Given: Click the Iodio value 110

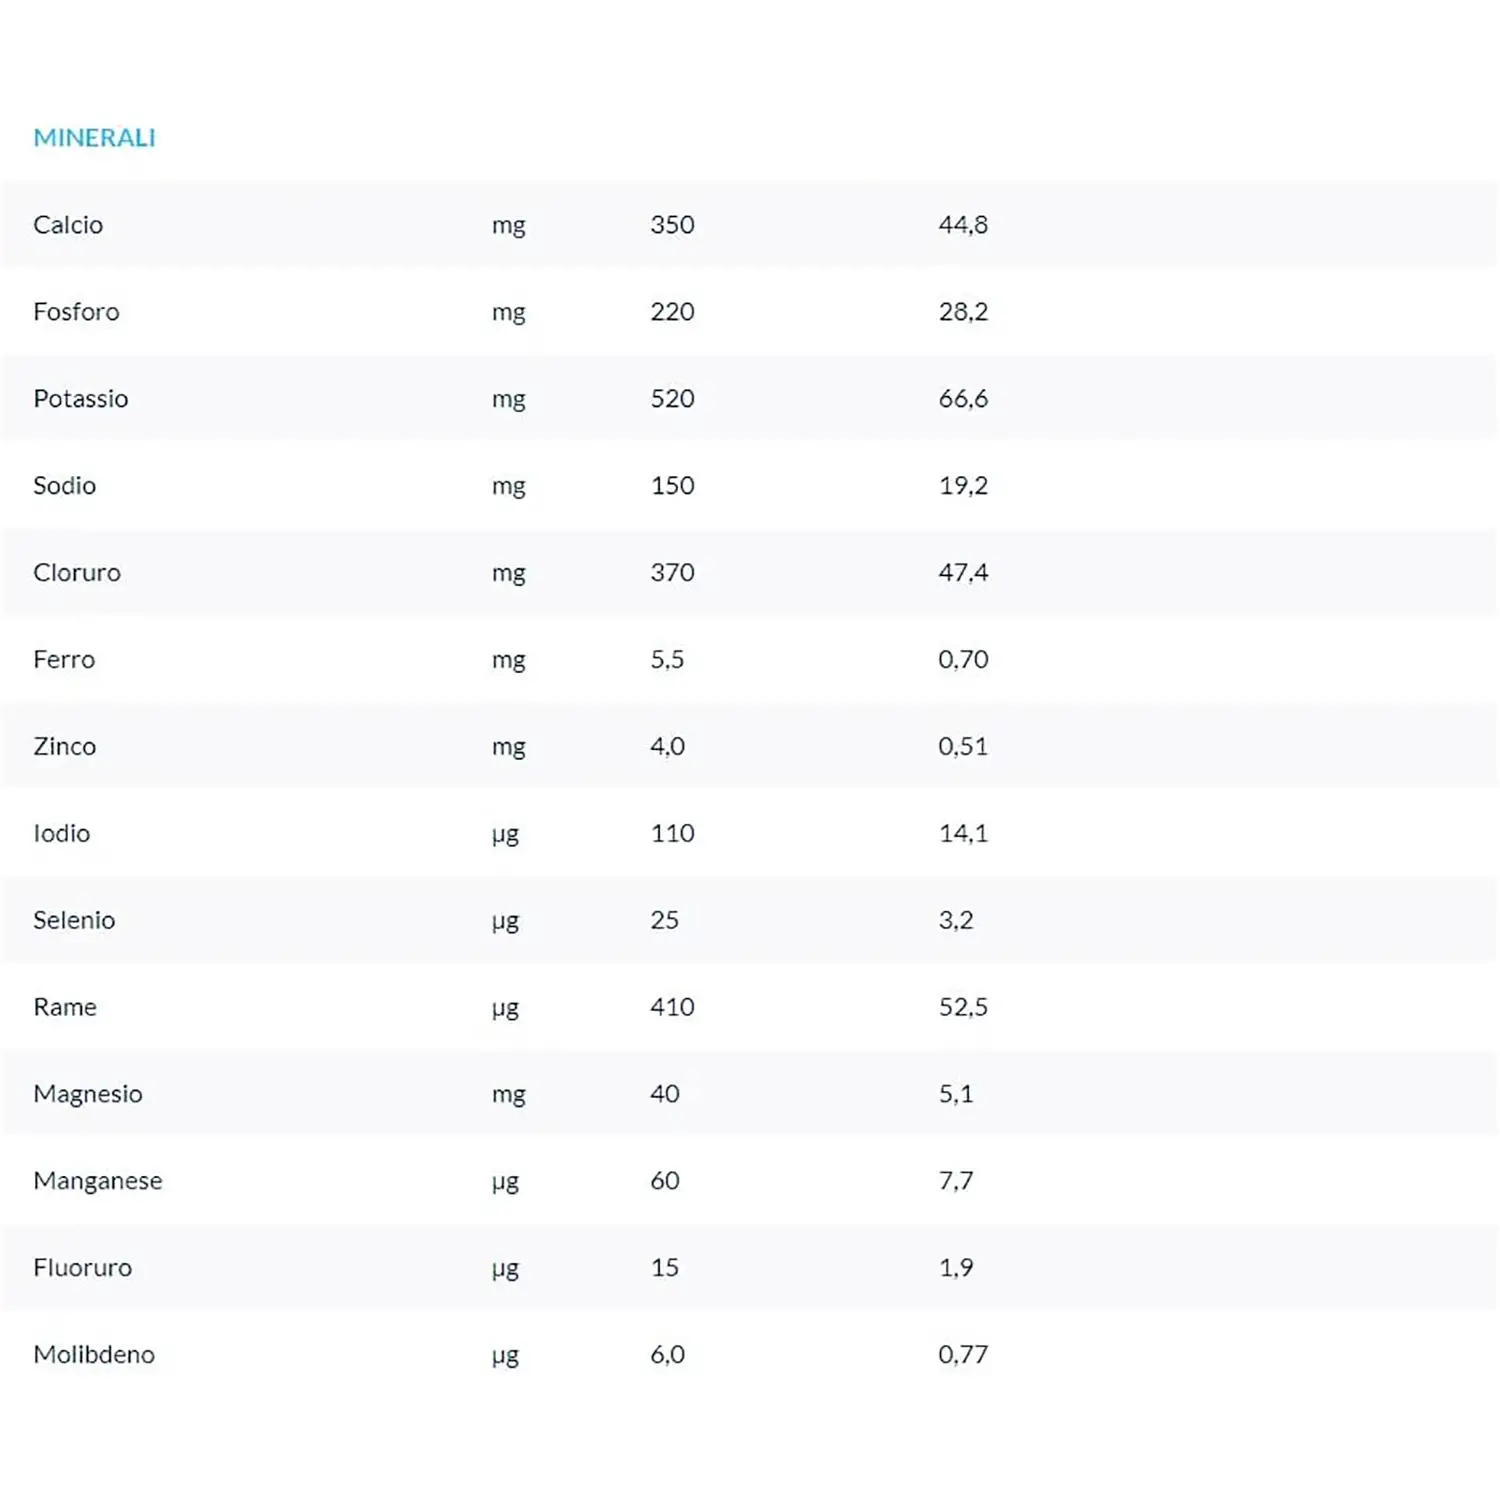Looking at the screenshot, I should [x=672, y=834].
